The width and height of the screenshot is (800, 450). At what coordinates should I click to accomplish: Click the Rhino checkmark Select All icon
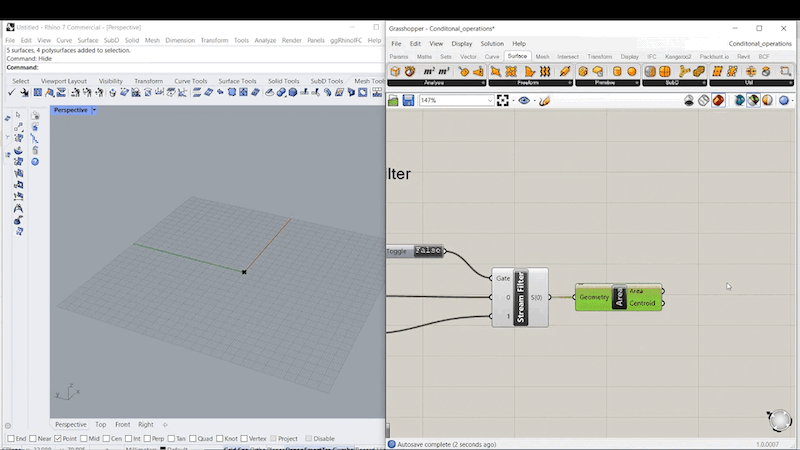[x=11, y=92]
